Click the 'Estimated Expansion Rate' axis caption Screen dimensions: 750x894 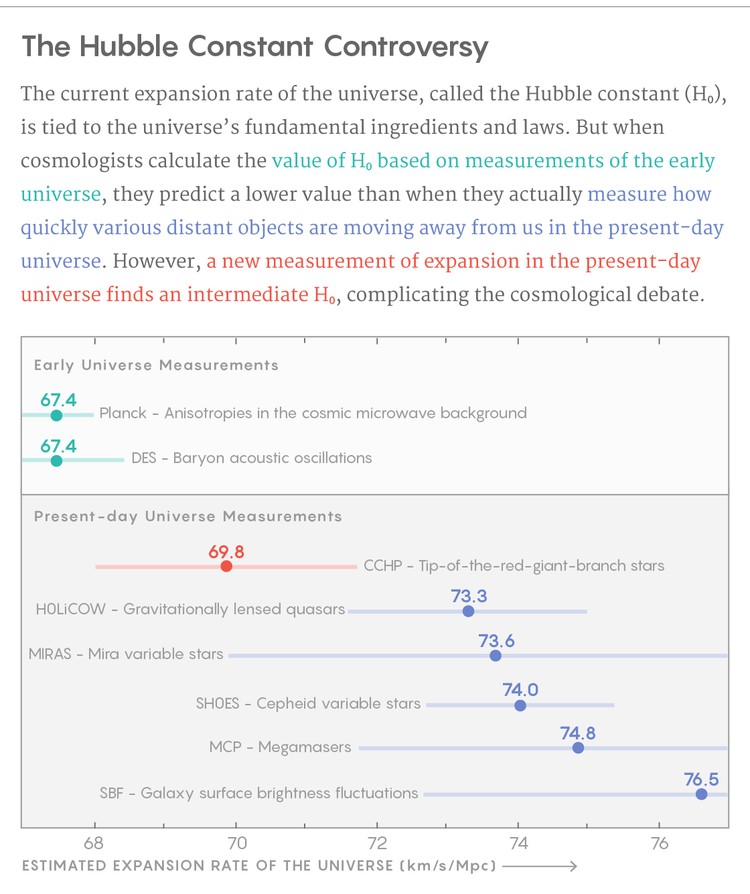258,865
